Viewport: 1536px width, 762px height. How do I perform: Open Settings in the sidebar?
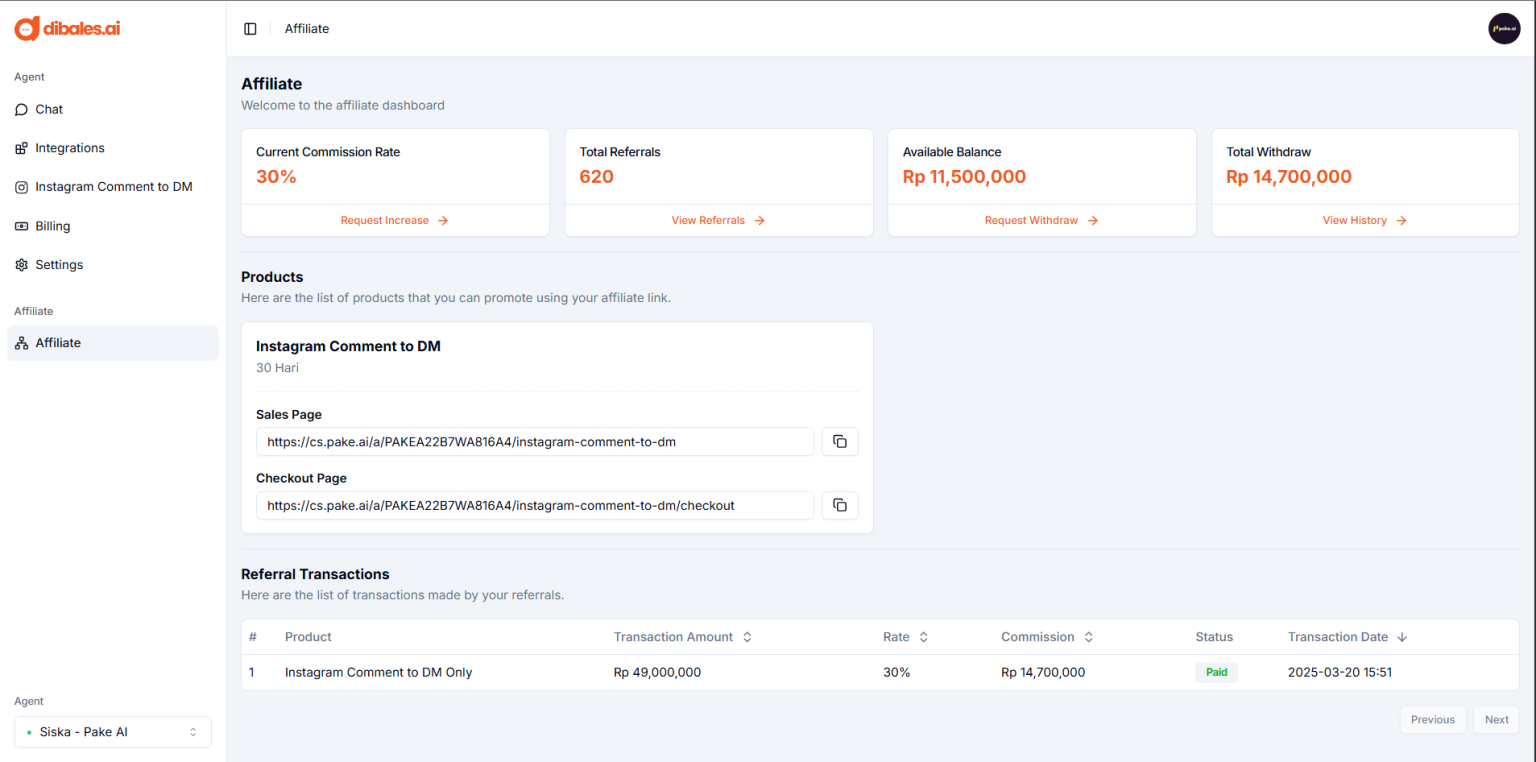(x=59, y=265)
